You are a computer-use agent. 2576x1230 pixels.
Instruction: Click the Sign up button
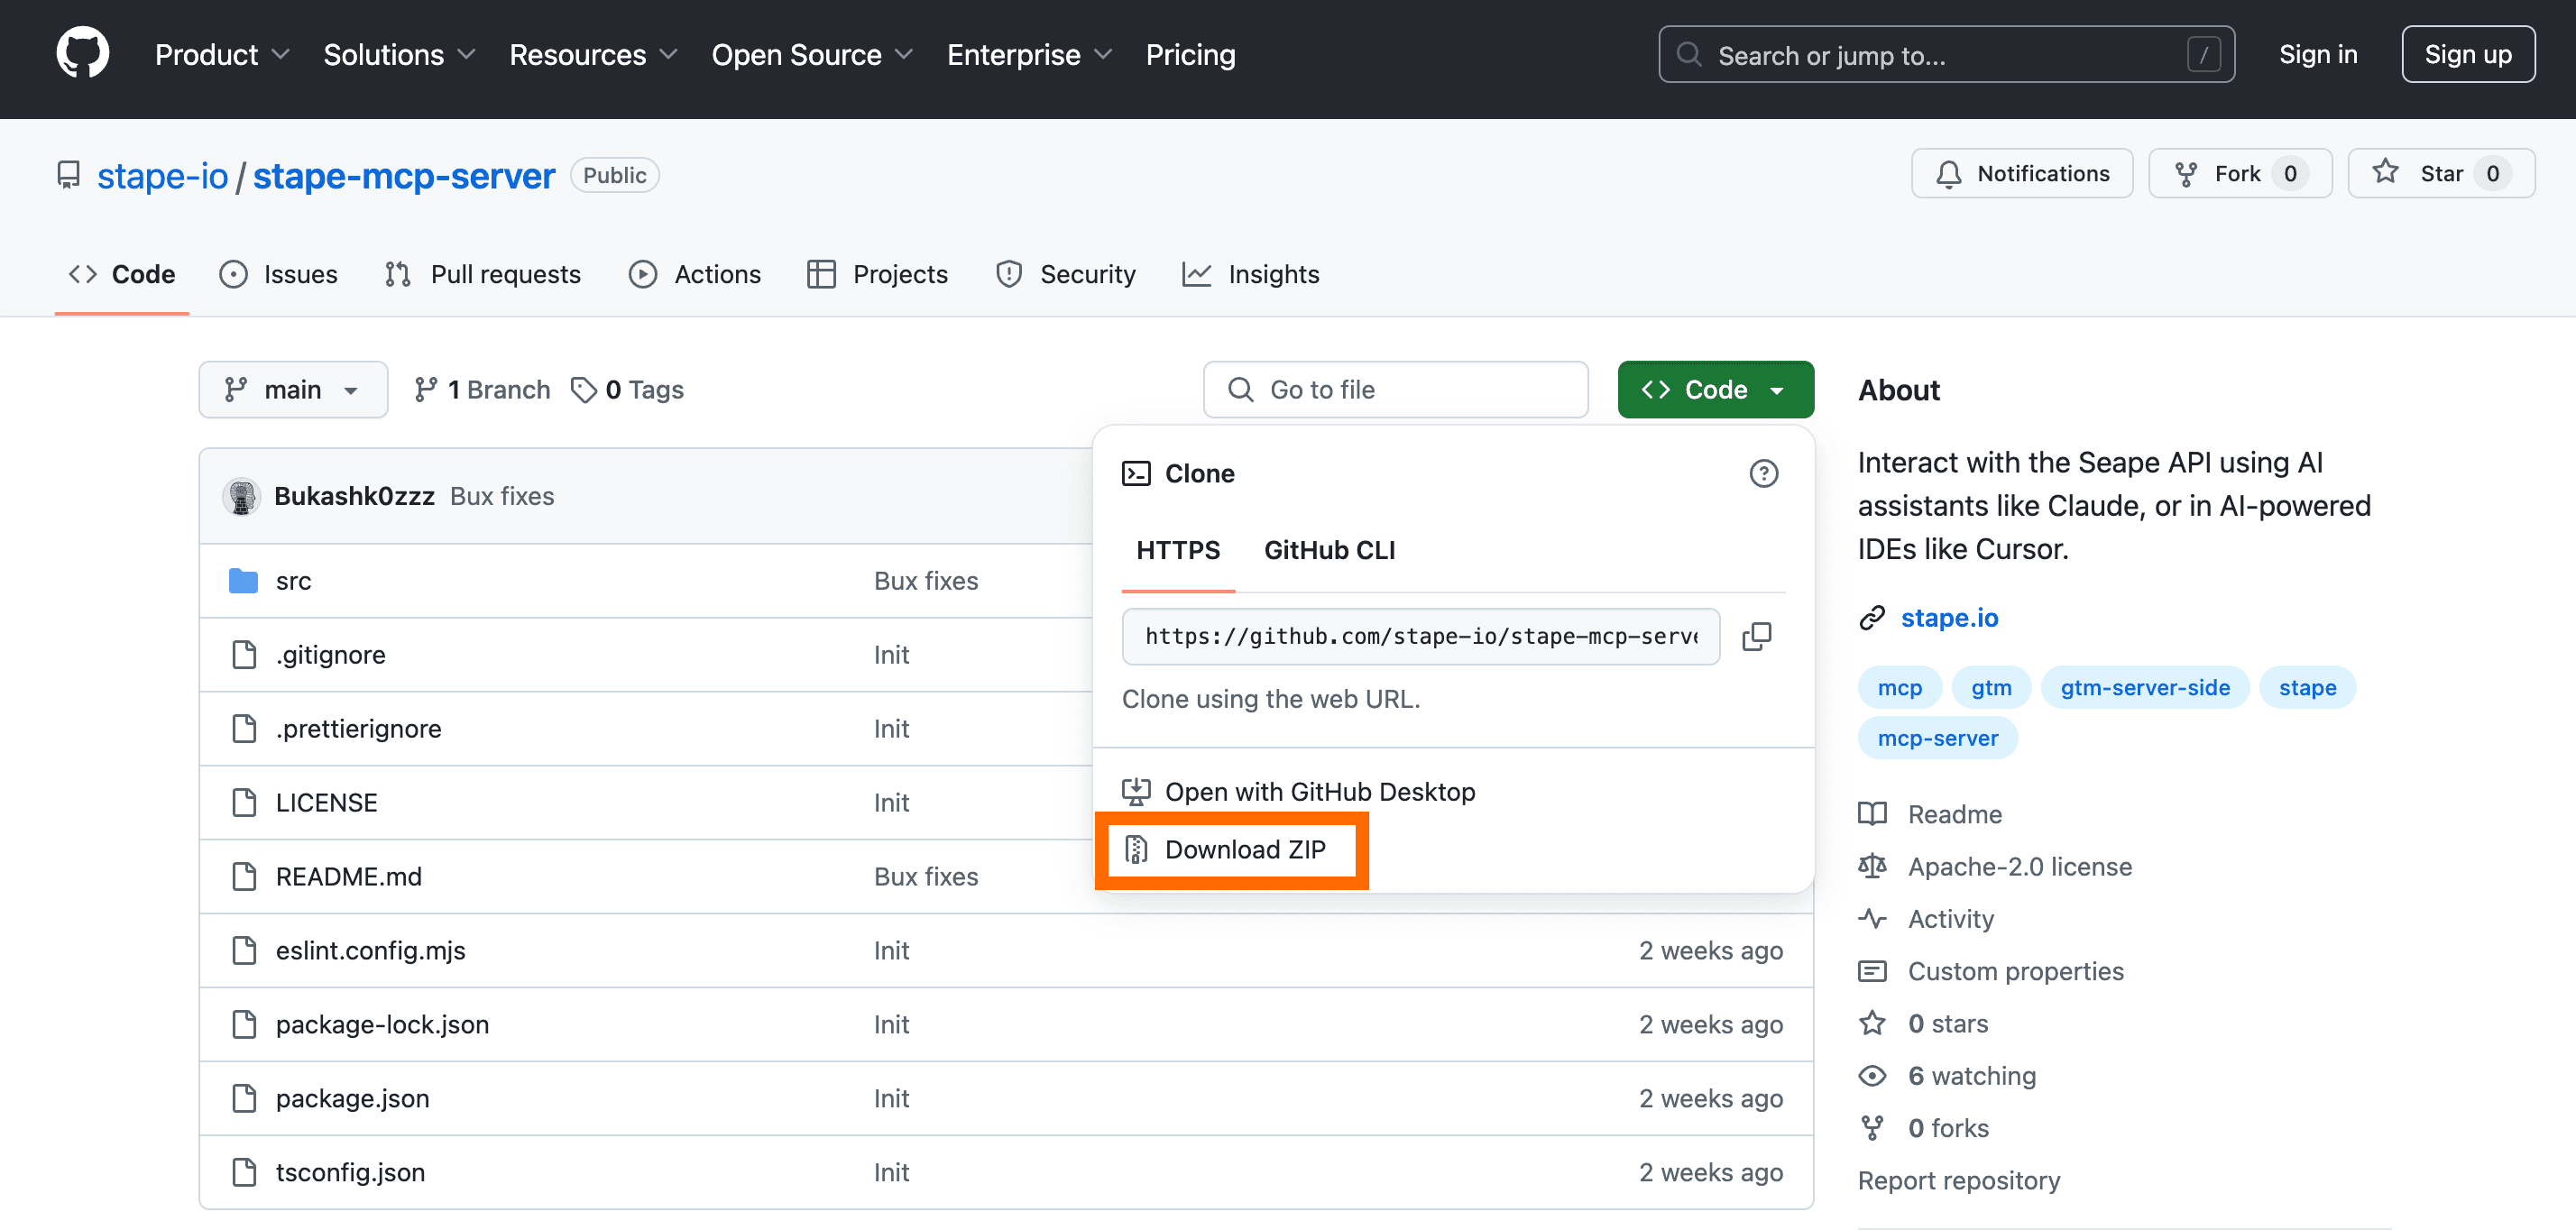2467,55
